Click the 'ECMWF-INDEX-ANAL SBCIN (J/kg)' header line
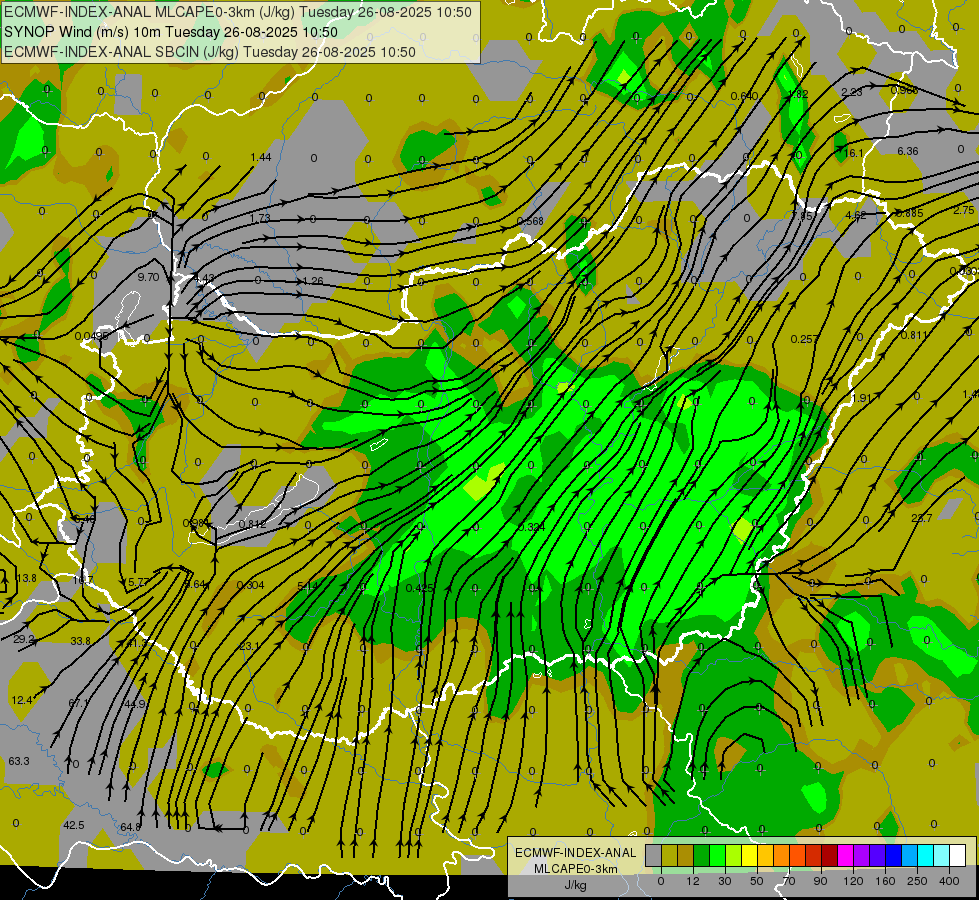This screenshot has width=979, height=900. [x=210, y=52]
